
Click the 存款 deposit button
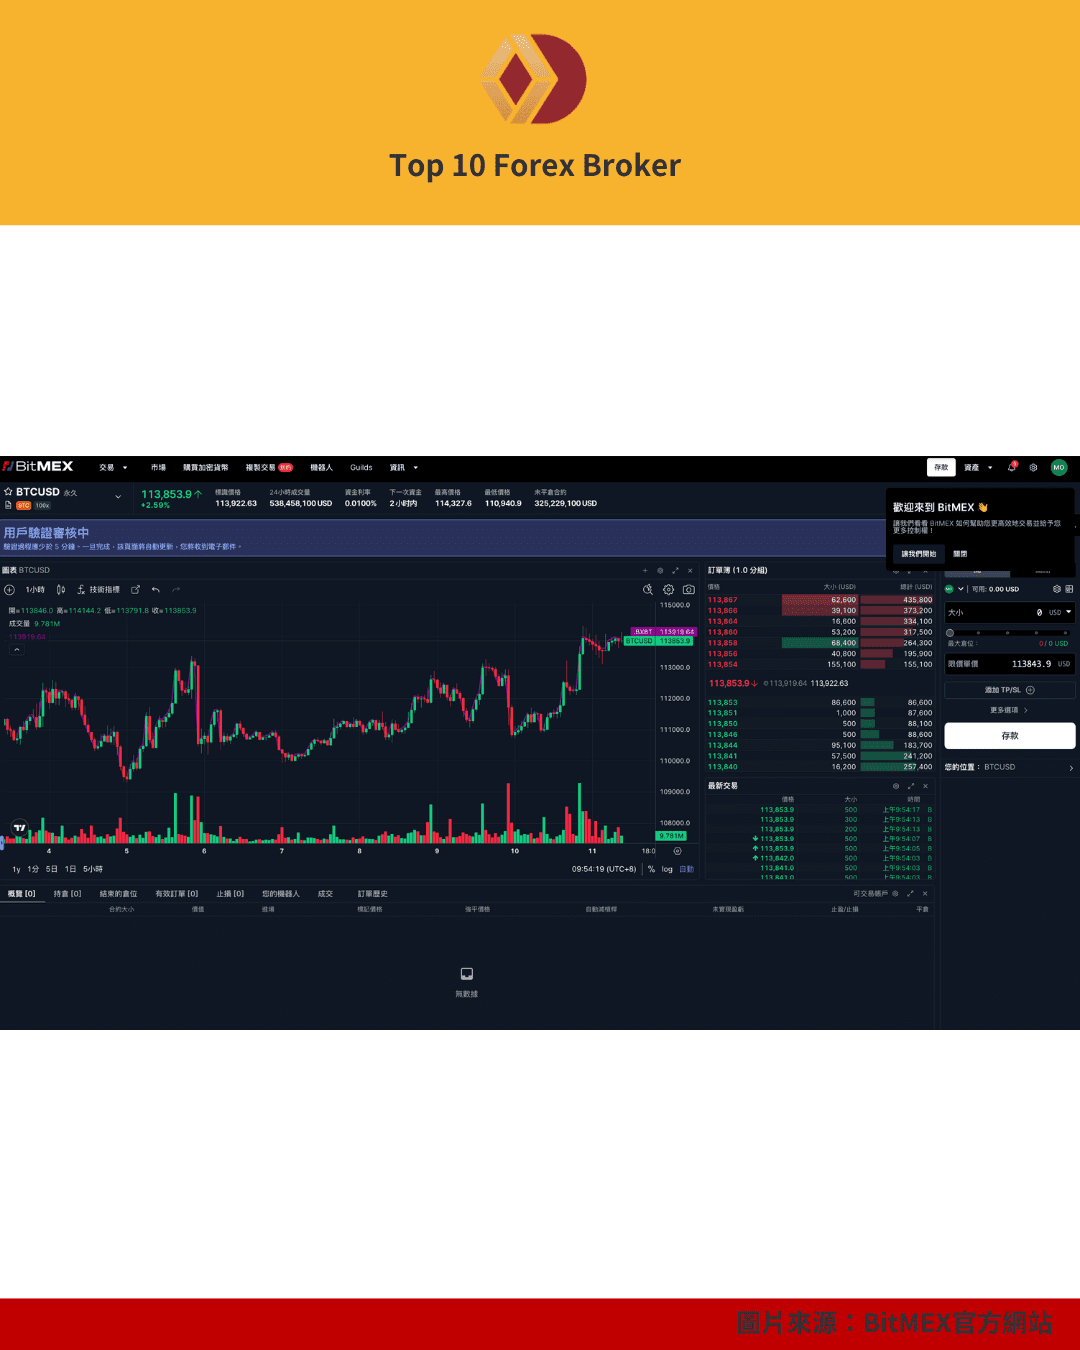click(940, 467)
